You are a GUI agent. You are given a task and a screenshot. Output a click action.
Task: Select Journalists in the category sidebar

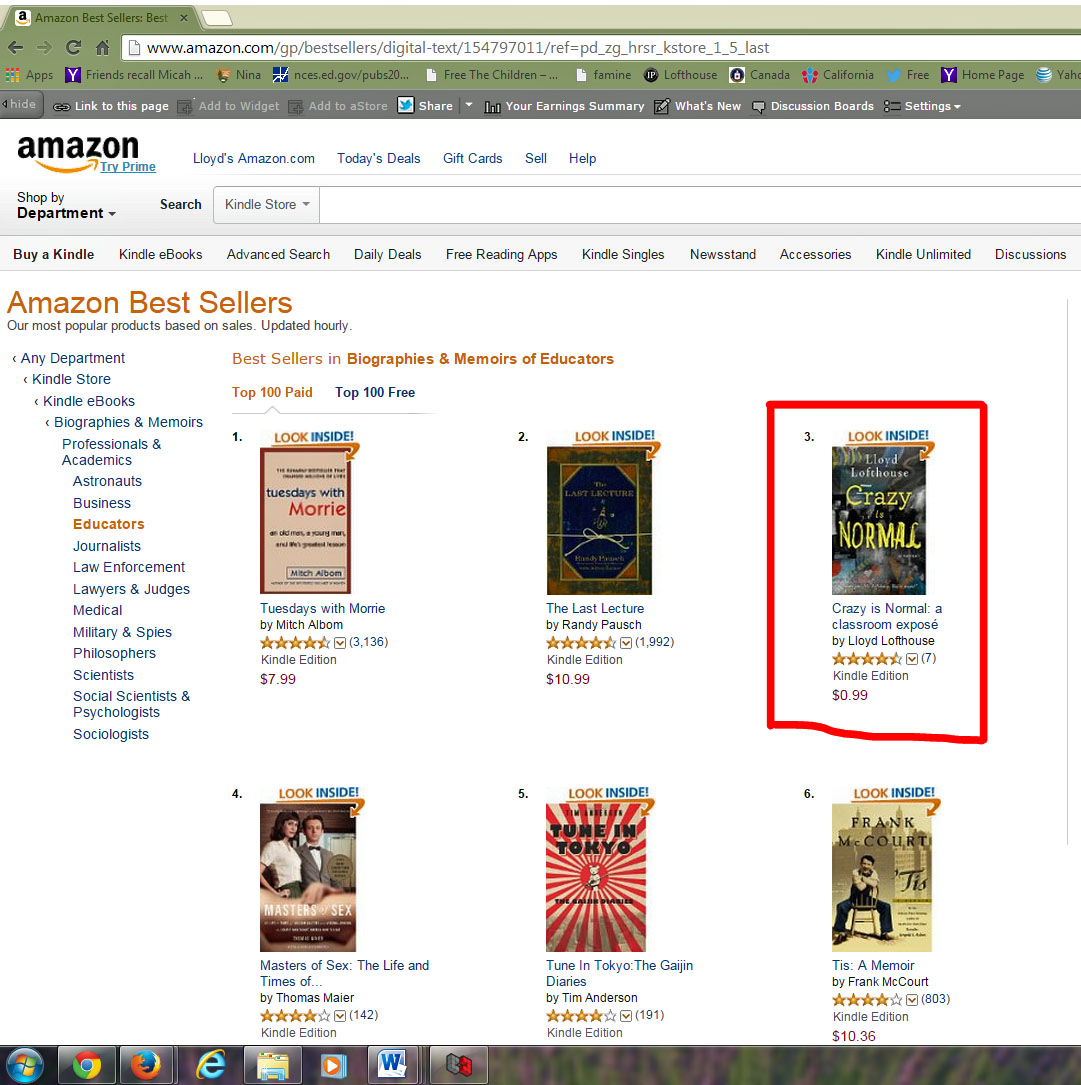tap(107, 546)
